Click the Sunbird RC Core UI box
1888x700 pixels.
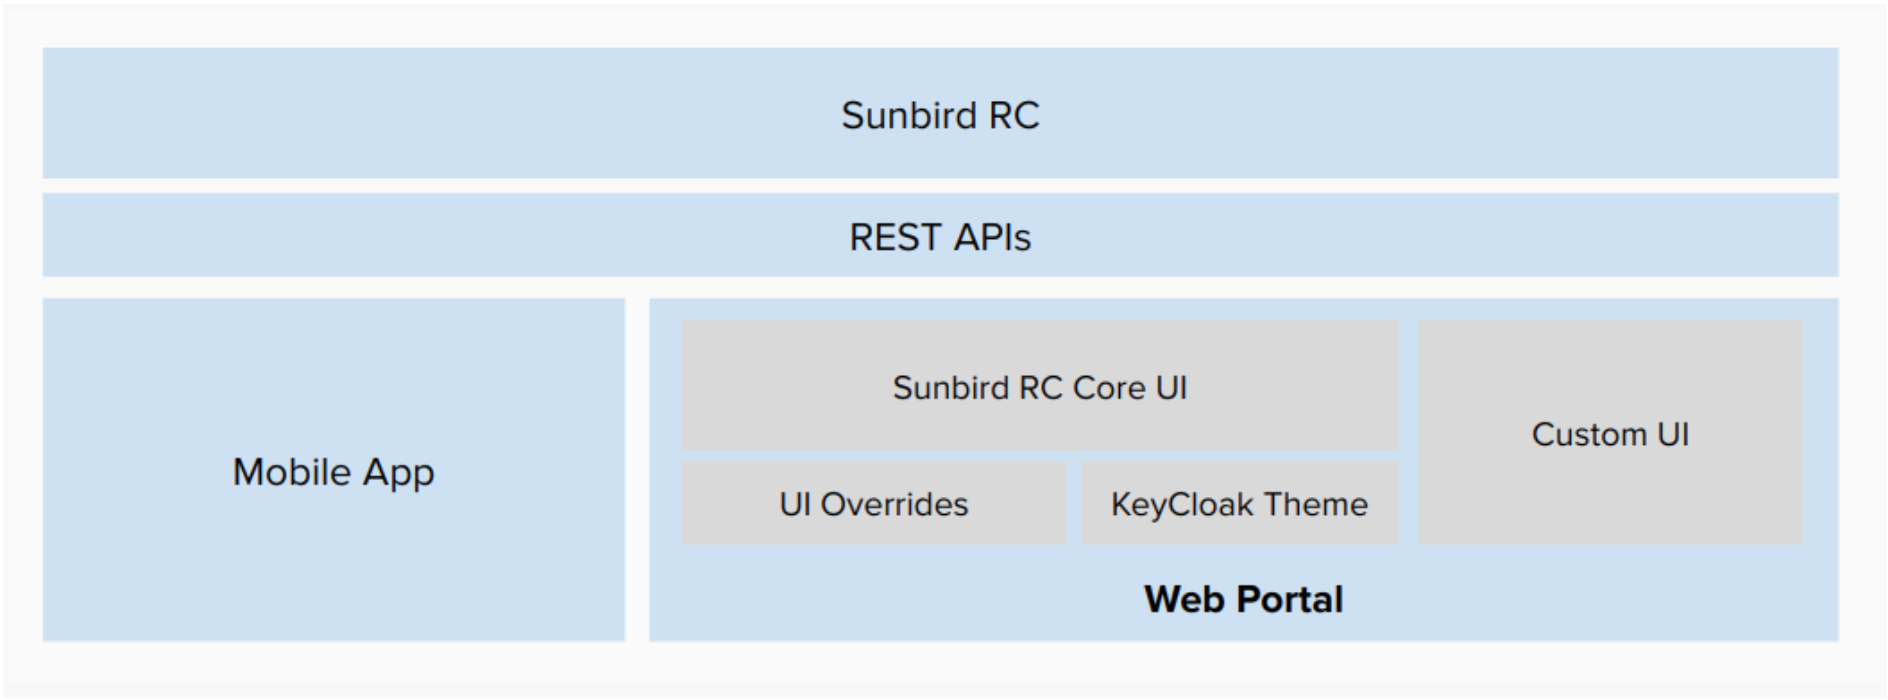click(1040, 385)
